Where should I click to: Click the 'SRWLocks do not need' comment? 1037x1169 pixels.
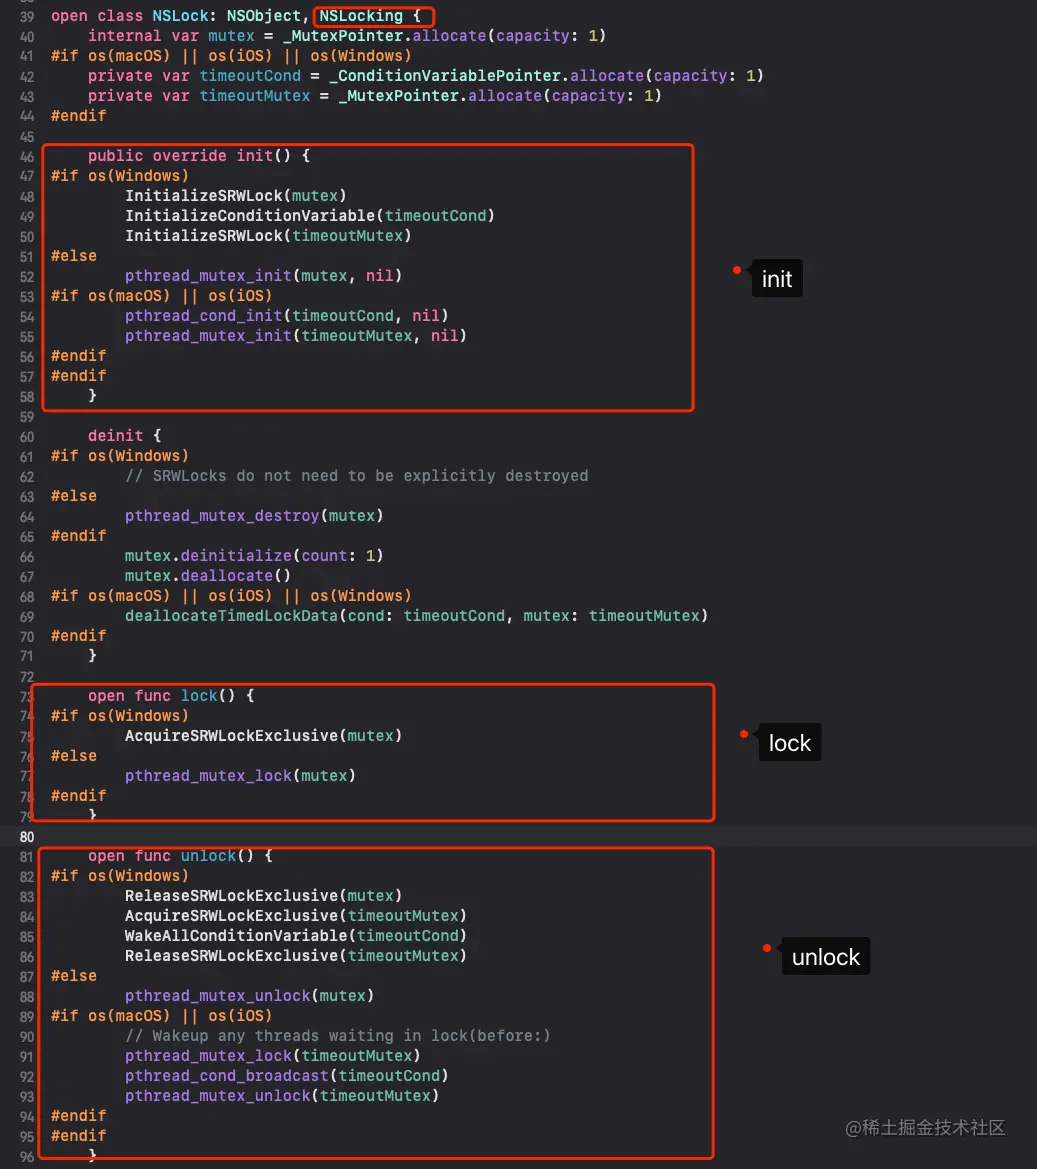point(356,476)
